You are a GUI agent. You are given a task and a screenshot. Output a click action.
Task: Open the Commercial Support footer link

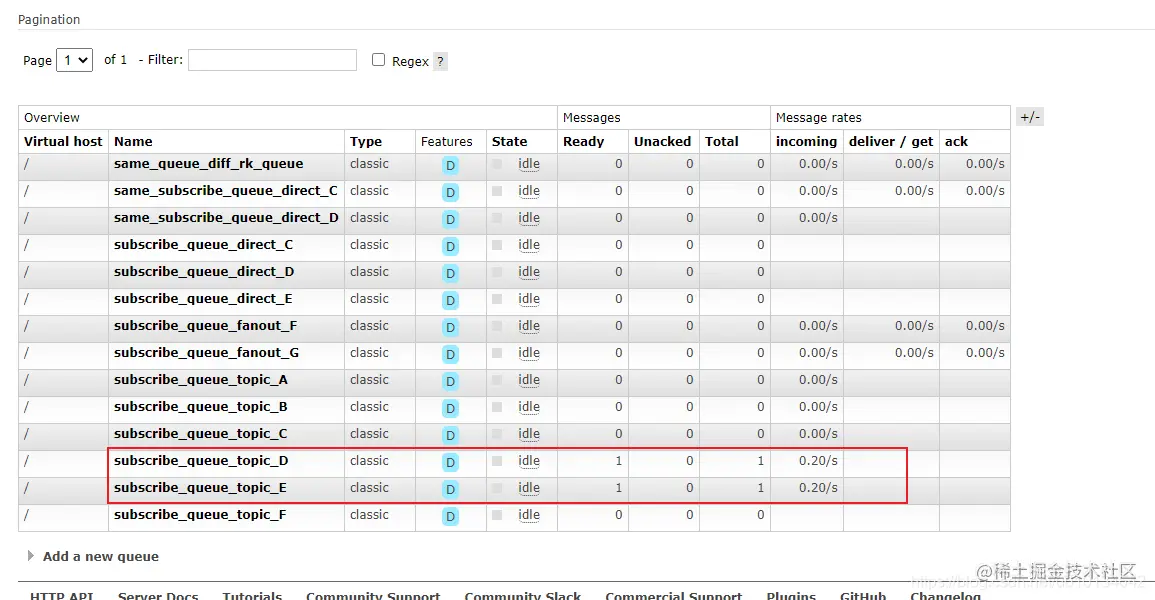[x=673, y=595]
